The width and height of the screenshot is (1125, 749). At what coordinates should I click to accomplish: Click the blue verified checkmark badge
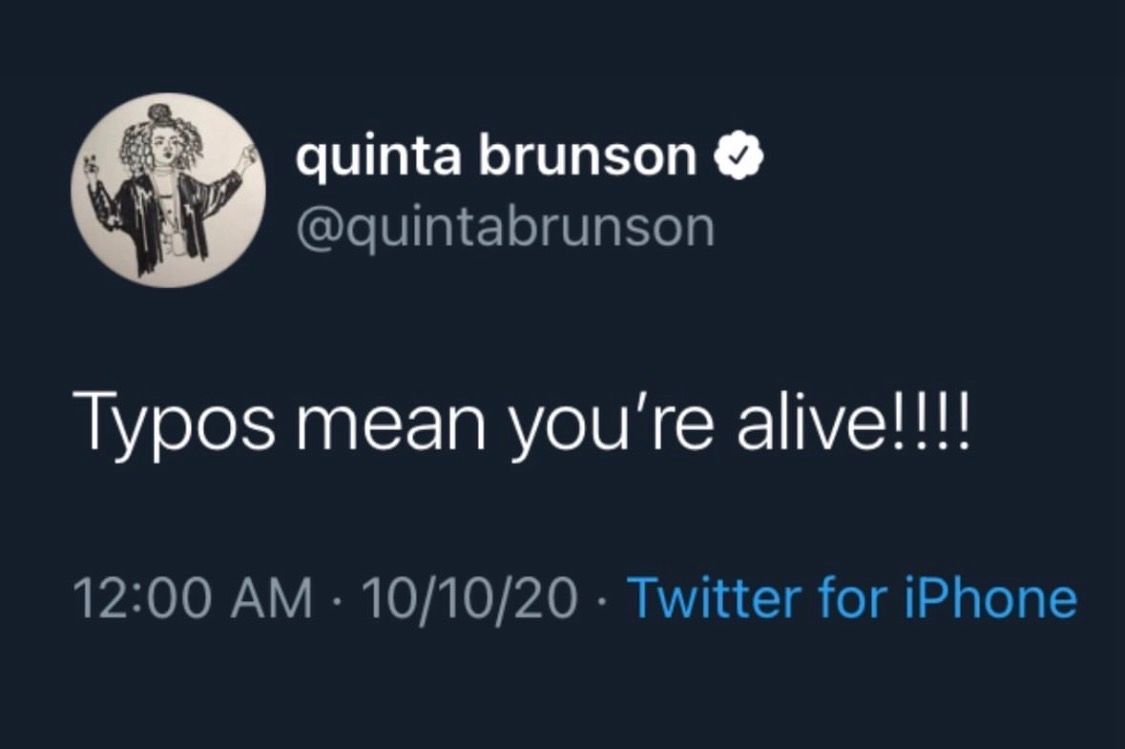pos(739,158)
